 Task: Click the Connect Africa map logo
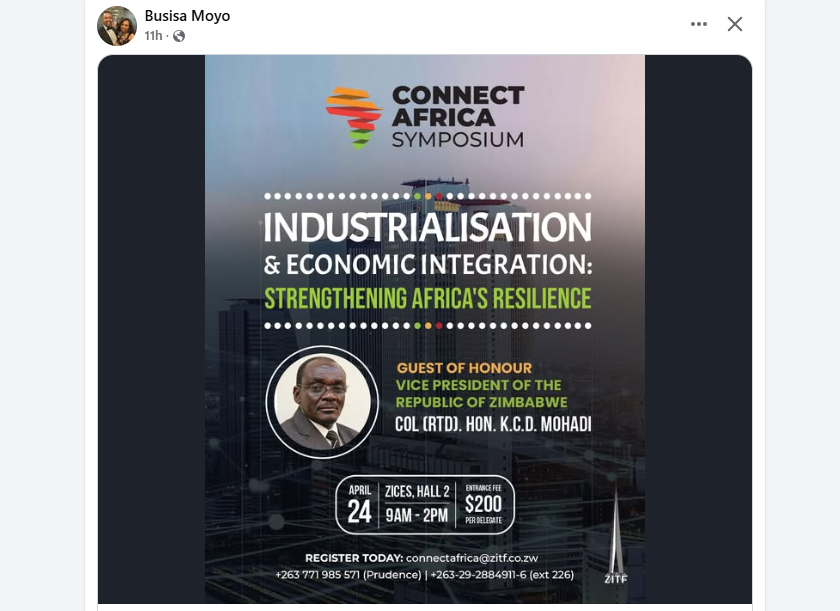point(354,117)
